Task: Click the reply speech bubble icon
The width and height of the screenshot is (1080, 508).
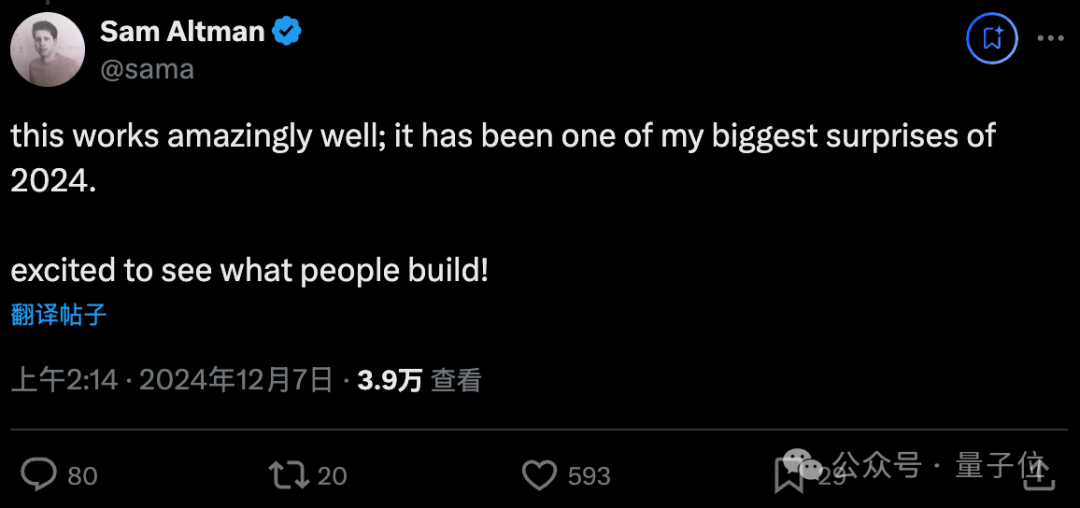Action: point(39,475)
